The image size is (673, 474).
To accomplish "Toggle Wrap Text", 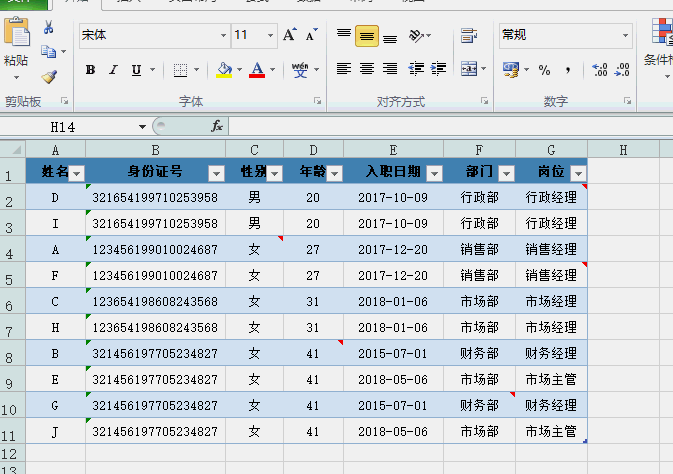I will click(469, 35).
